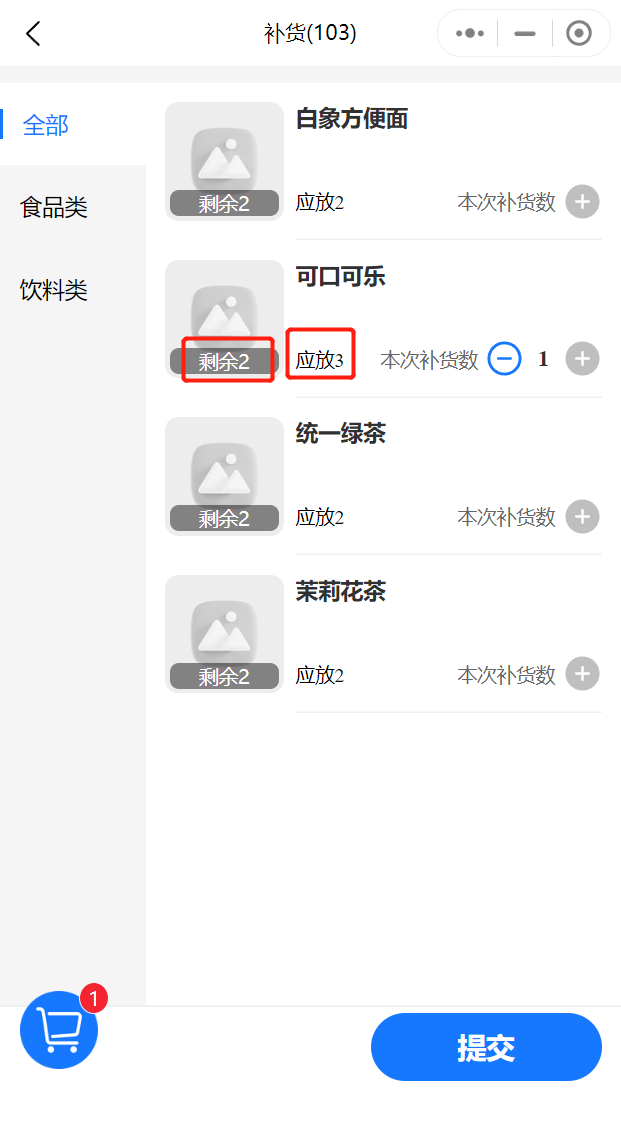Image resolution: width=621 pixels, height=1140 pixels.
Task: Add one 茉莉花茶 with plus button
Action: click(x=582, y=674)
